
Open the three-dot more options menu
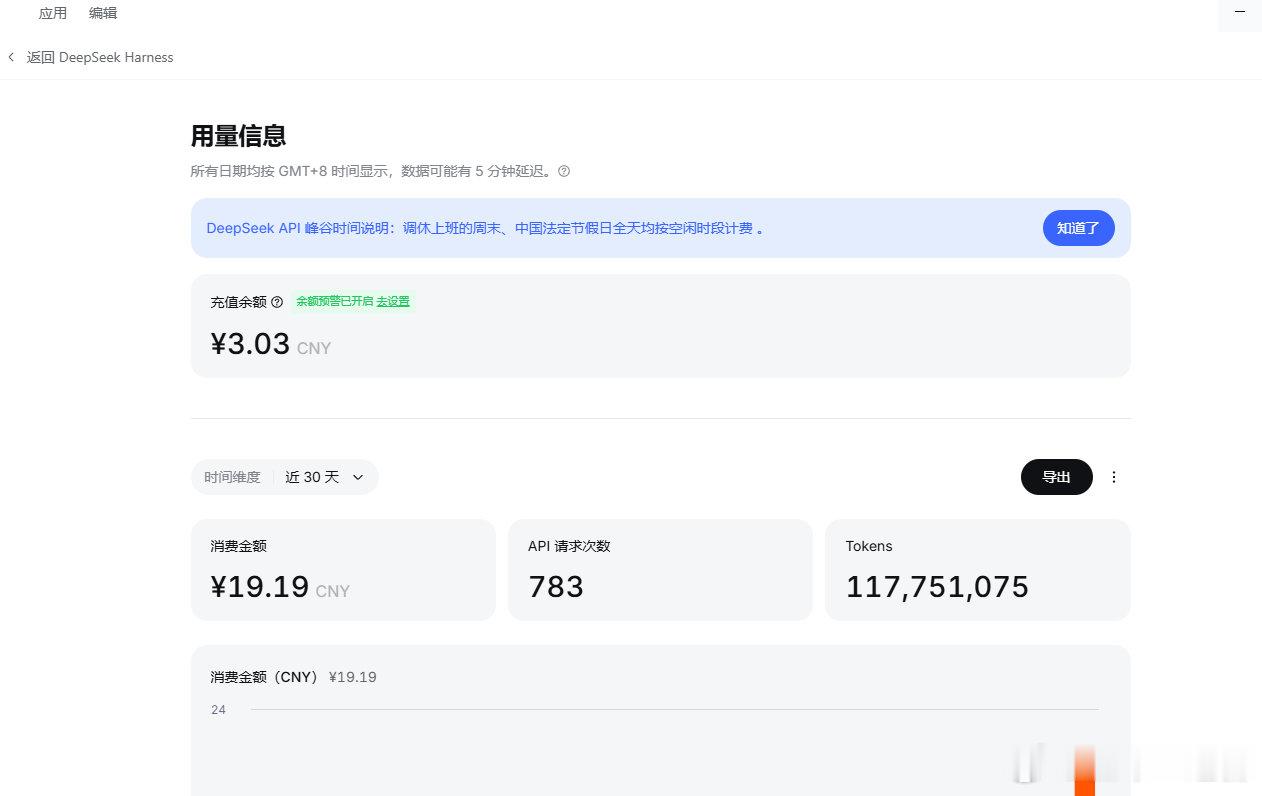click(1114, 477)
